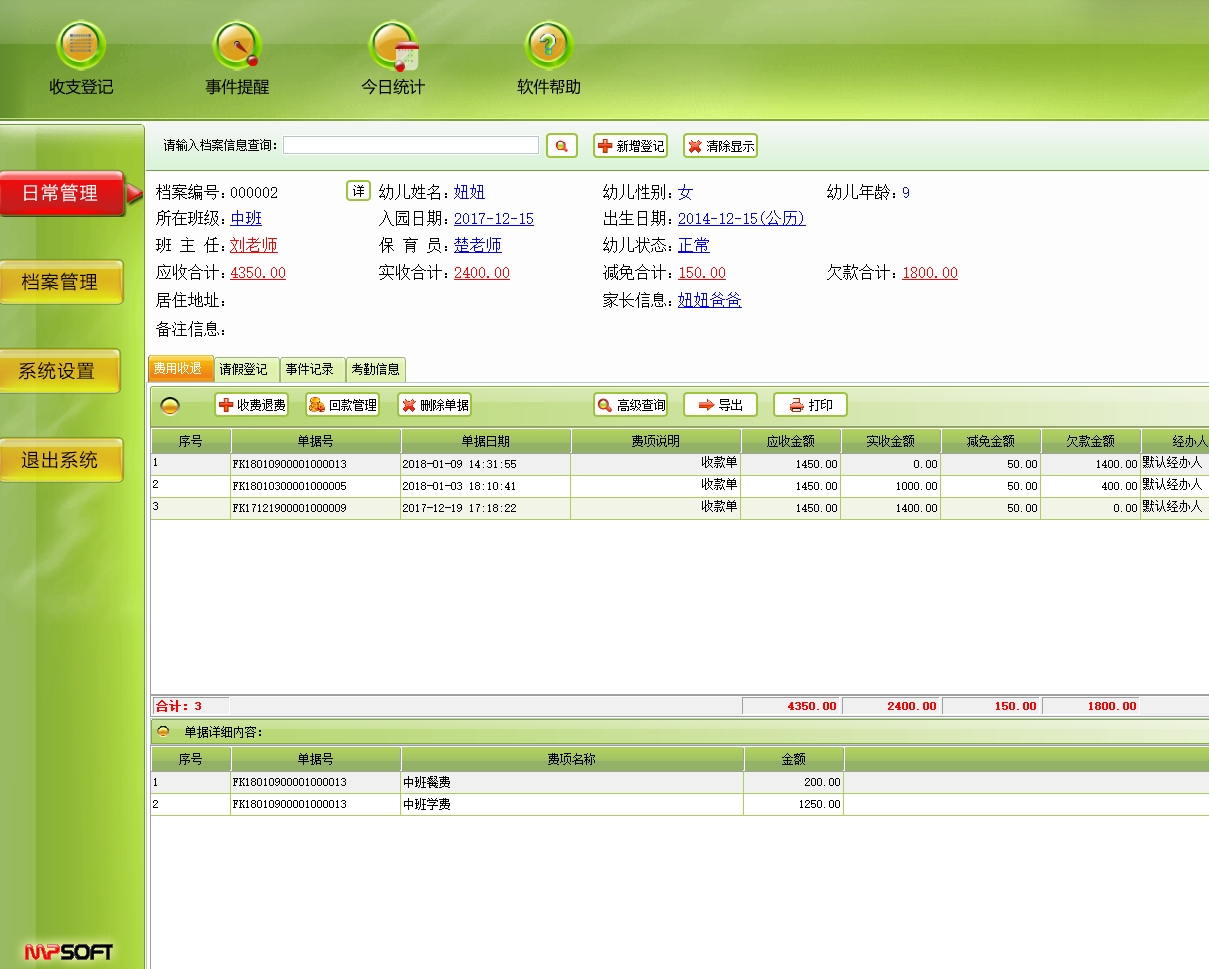
Task: Click the 详 detail icon
Action: [x=358, y=191]
